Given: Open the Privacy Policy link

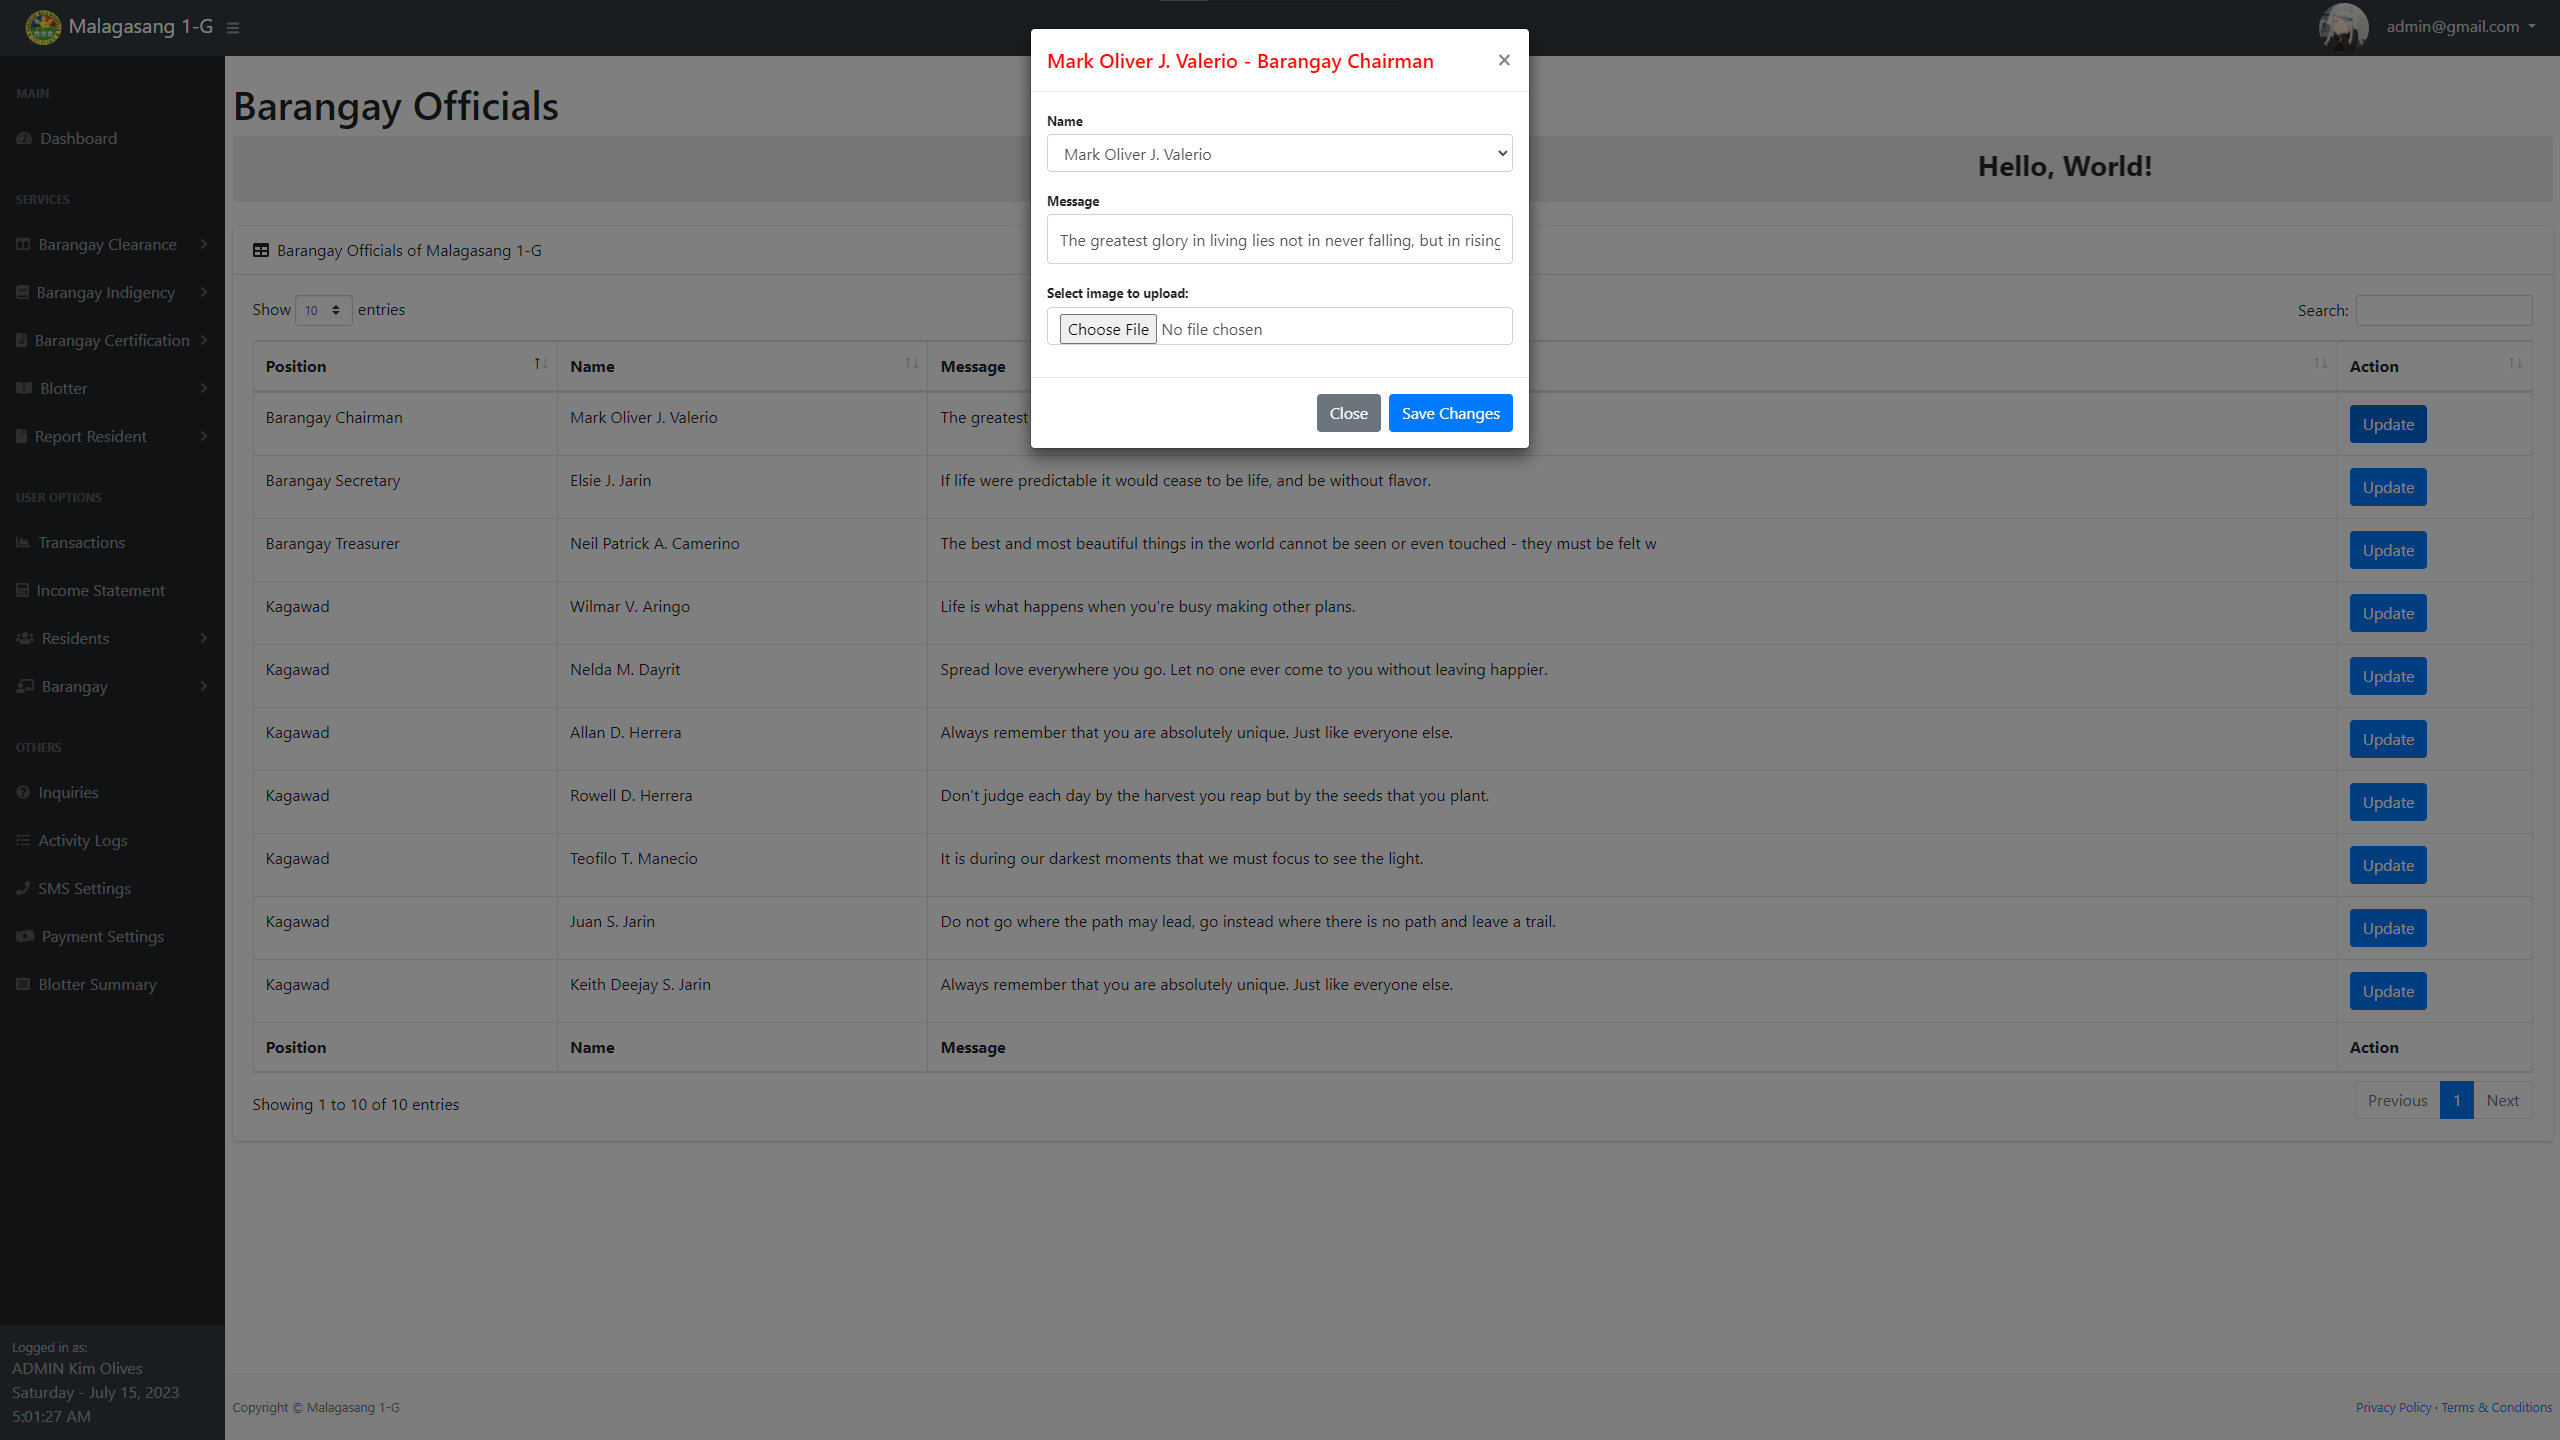Looking at the screenshot, I should coord(2392,1407).
